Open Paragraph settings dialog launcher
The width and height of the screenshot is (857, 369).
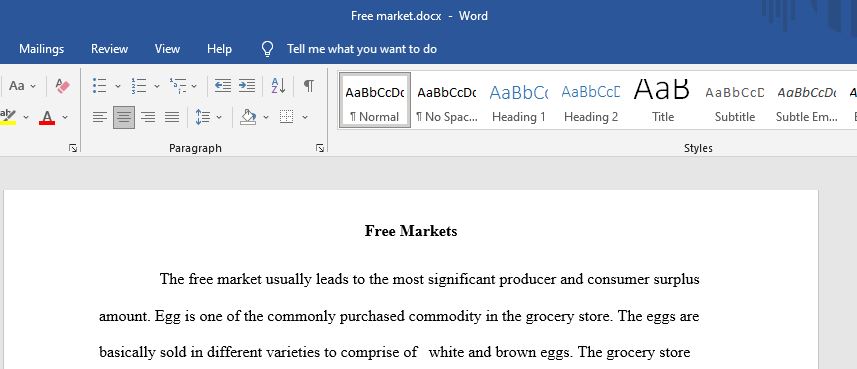pos(320,148)
